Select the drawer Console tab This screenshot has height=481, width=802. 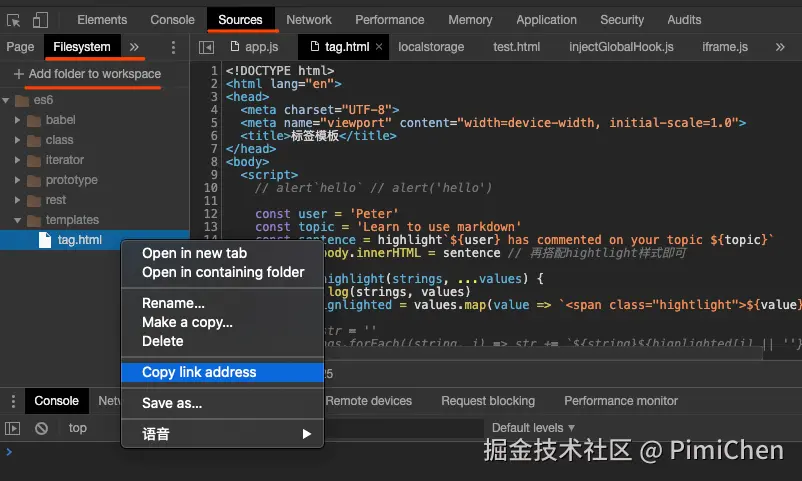(x=56, y=401)
